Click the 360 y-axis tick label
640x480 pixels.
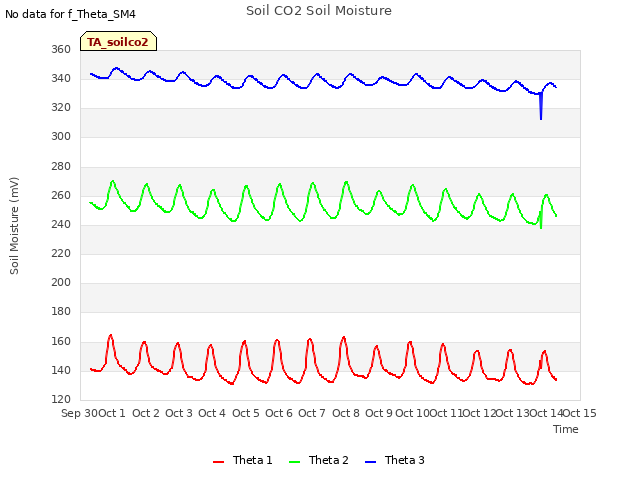61,49
